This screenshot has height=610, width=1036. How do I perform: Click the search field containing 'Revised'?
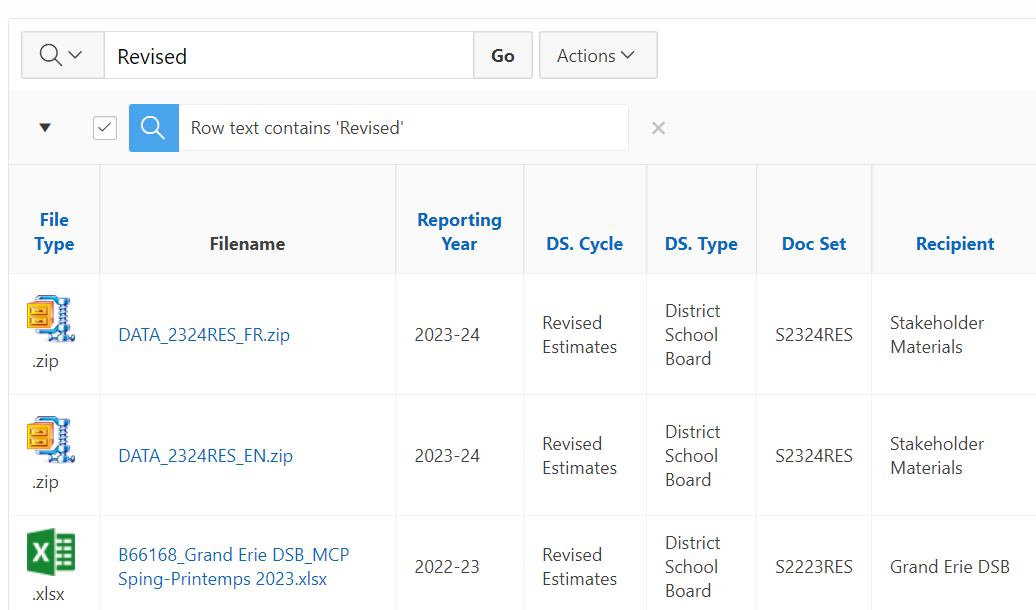[x=288, y=56]
